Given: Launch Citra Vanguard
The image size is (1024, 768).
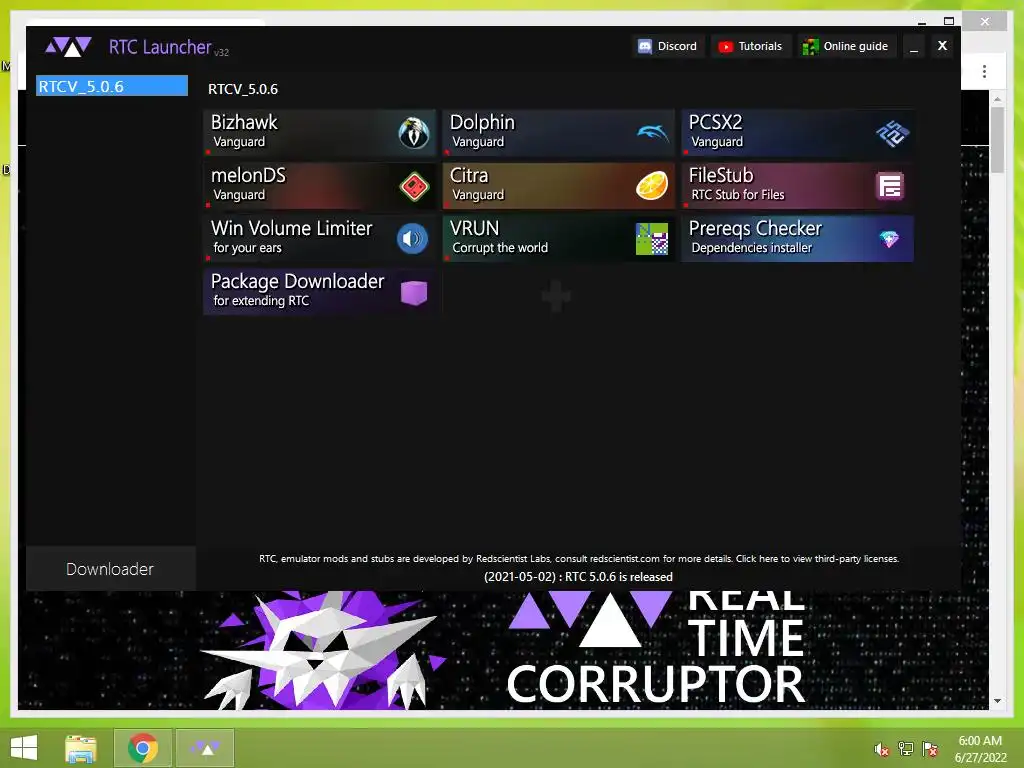Looking at the screenshot, I should pyautogui.click(x=558, y=185).
